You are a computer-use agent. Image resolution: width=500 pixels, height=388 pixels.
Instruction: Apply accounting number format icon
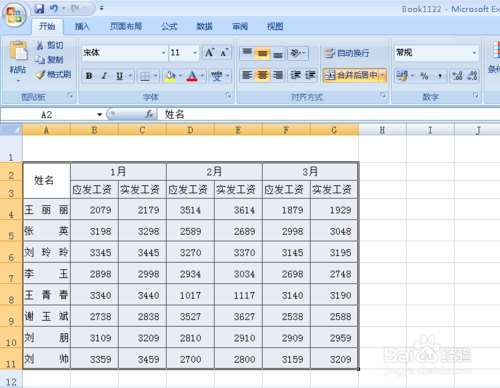(402, 76)
